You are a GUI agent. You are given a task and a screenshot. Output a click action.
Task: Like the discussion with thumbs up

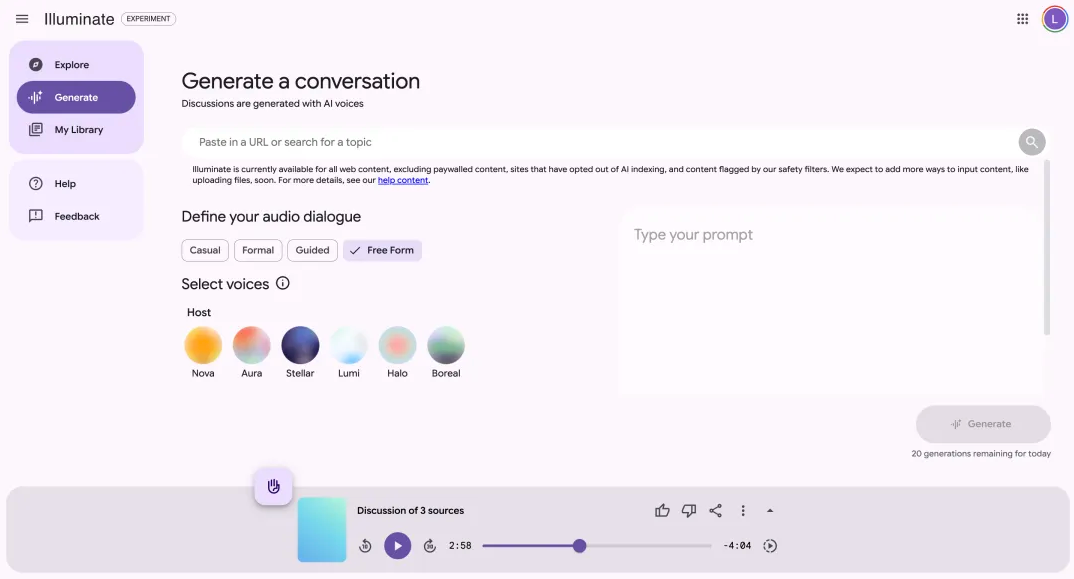click(x=662, y=510)
